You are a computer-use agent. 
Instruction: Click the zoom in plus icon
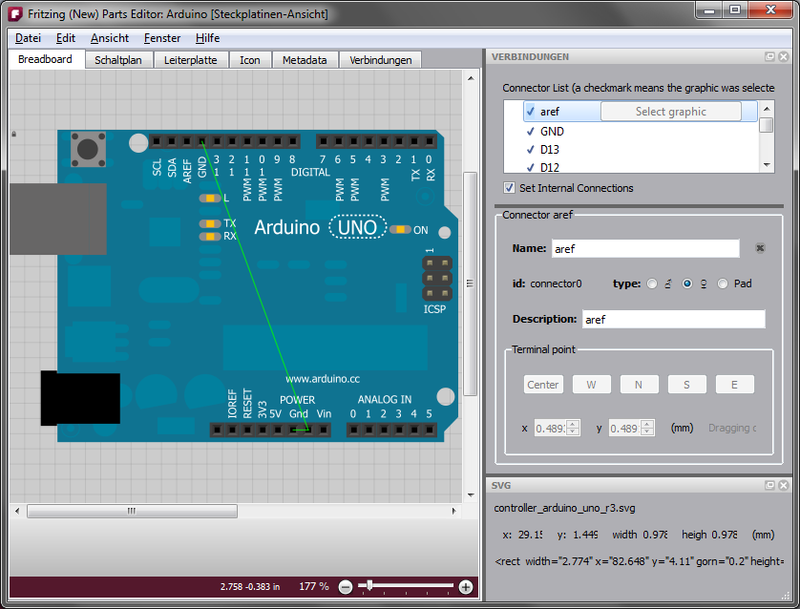[x=465, y=587]
